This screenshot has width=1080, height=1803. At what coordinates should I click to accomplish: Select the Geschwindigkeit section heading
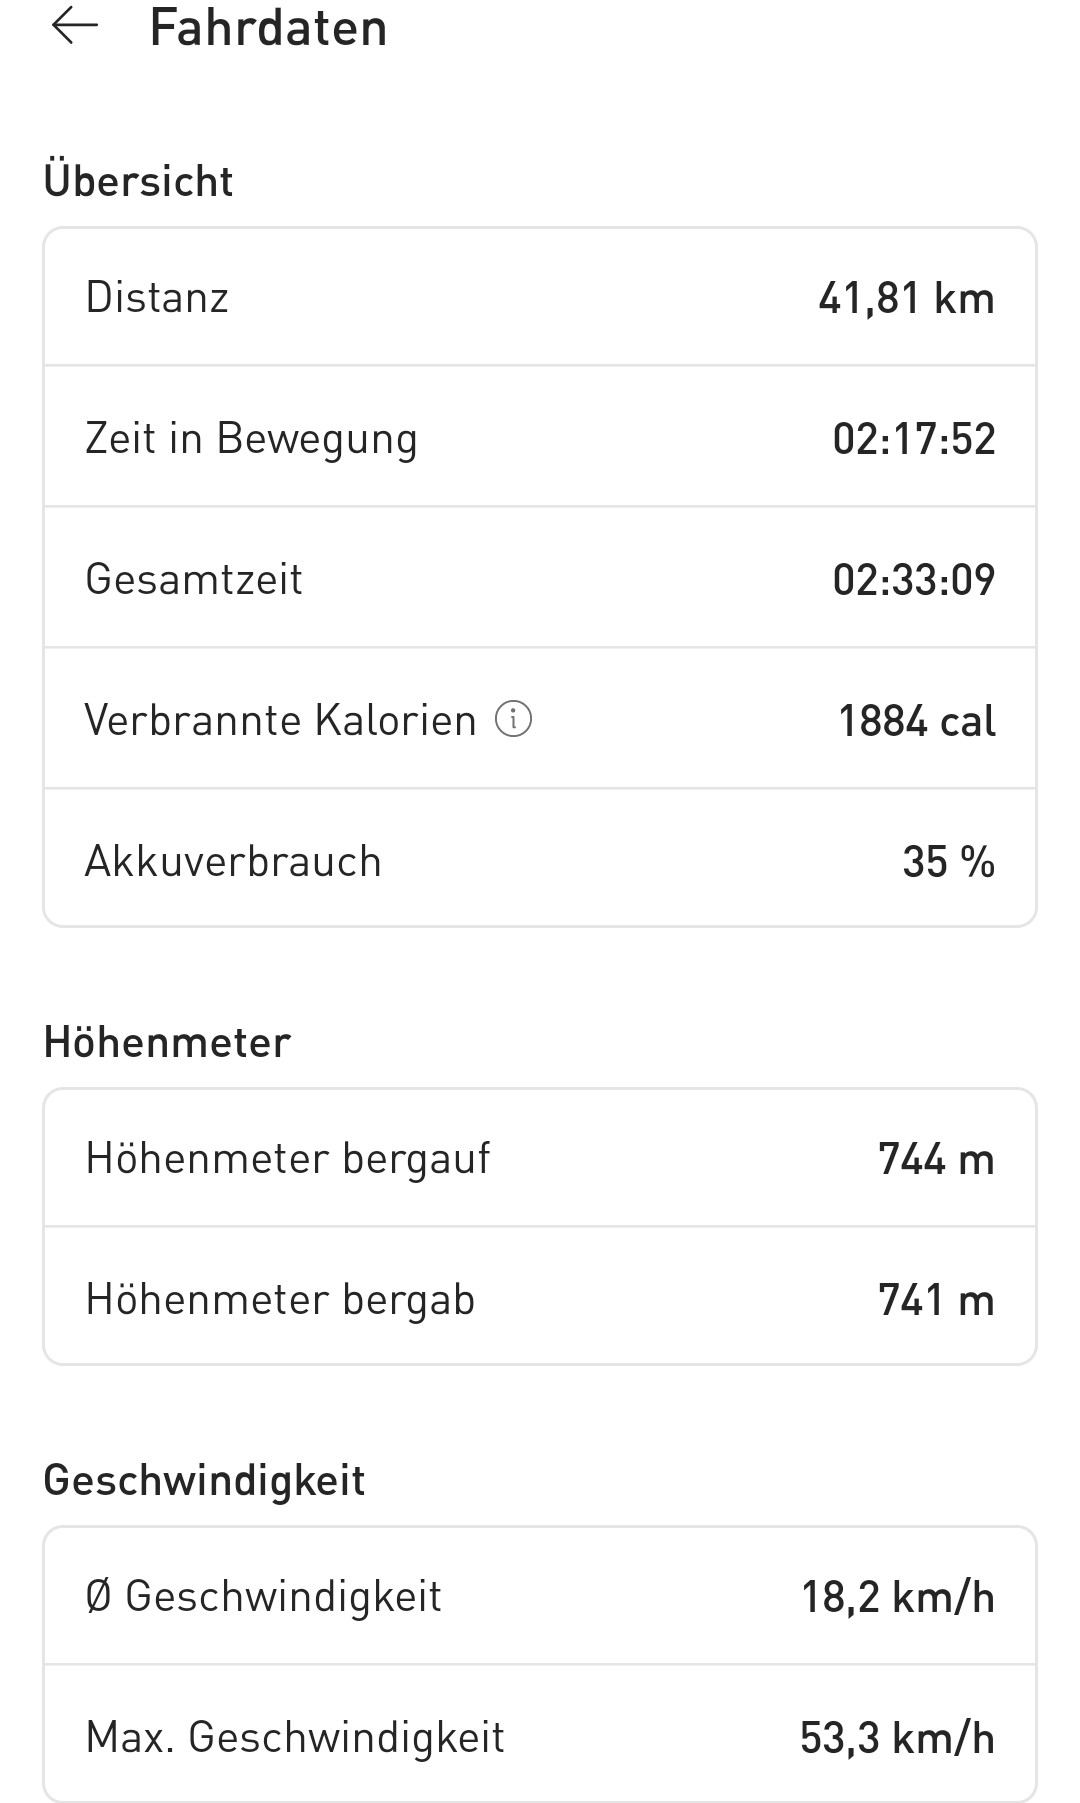click(x=204, y=1481)
